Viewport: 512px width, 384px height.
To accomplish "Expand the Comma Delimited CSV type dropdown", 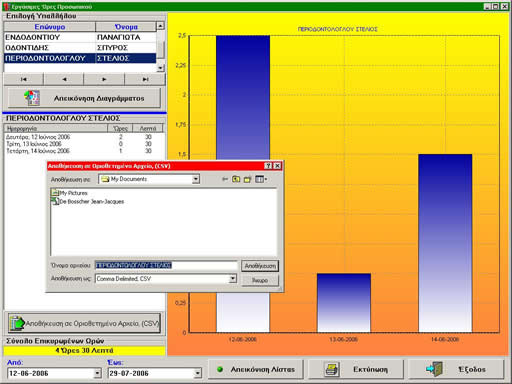I will (x=233, y=278).
